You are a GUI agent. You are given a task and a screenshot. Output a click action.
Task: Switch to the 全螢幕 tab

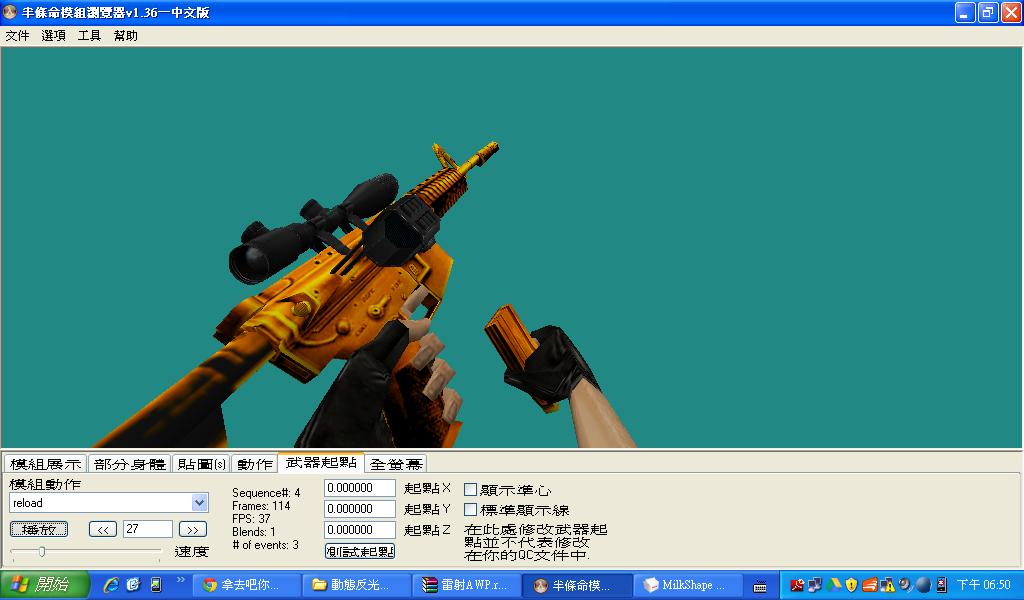tap(396, 464)
